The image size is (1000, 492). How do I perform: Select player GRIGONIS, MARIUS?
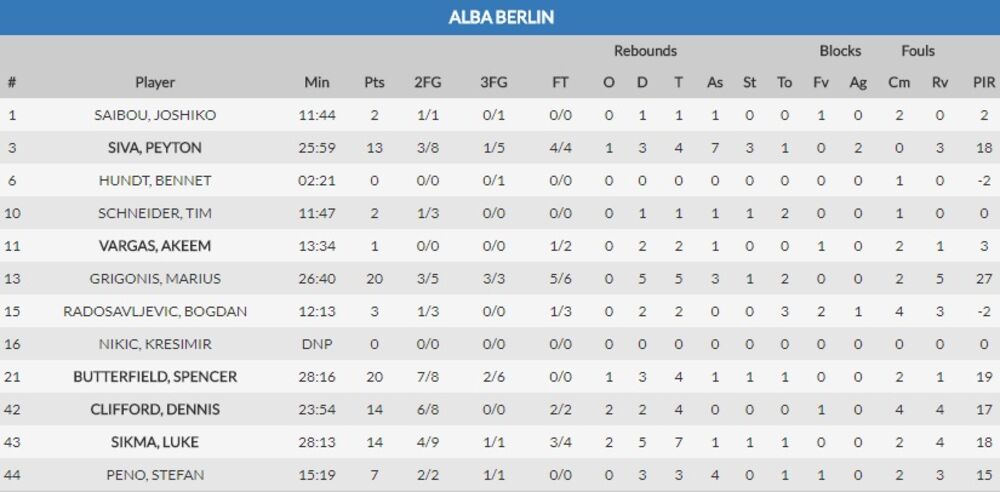tap(155, 279)
